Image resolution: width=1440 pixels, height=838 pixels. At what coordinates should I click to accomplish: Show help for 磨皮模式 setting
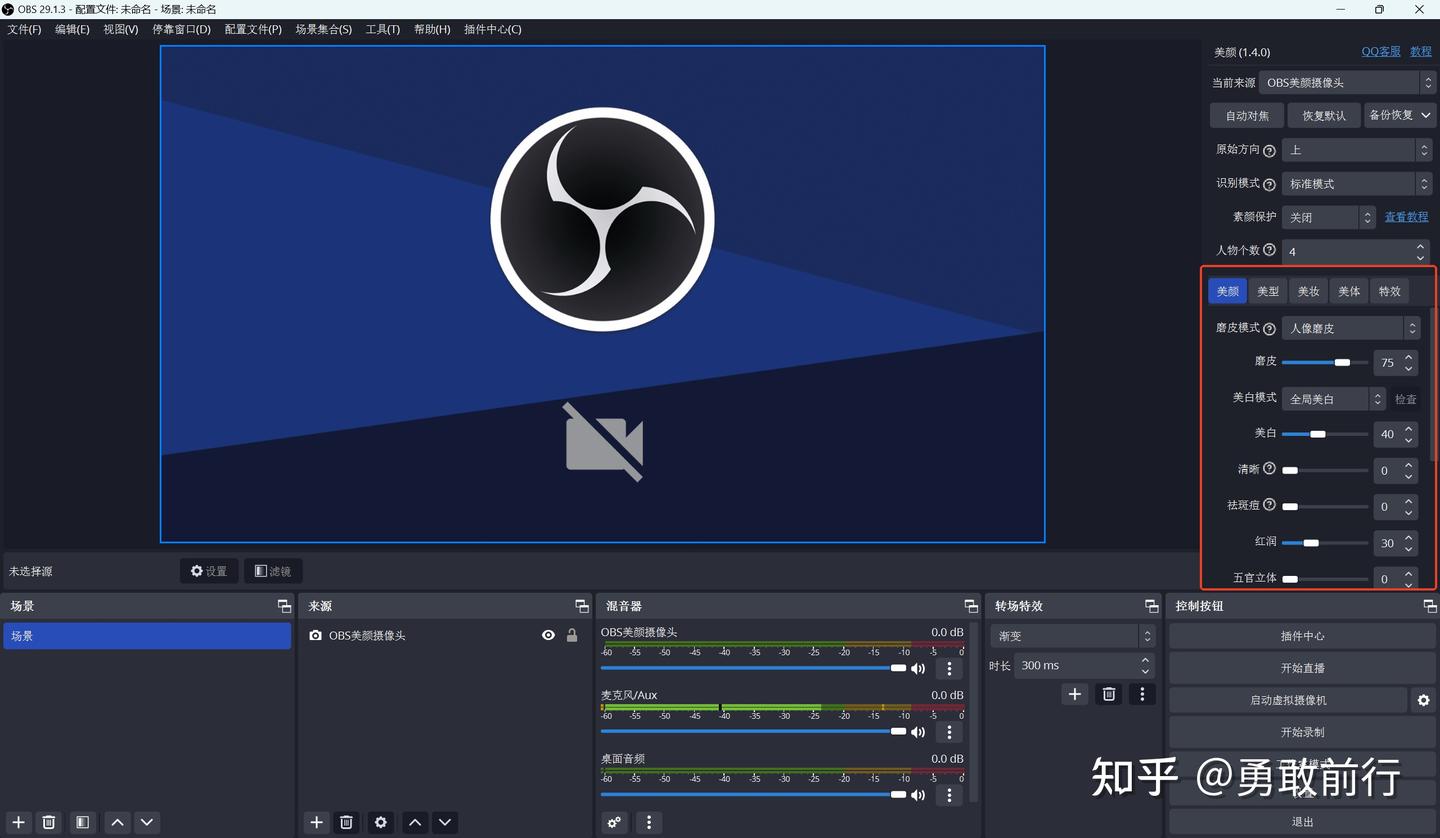click(x=1270, y=329)
